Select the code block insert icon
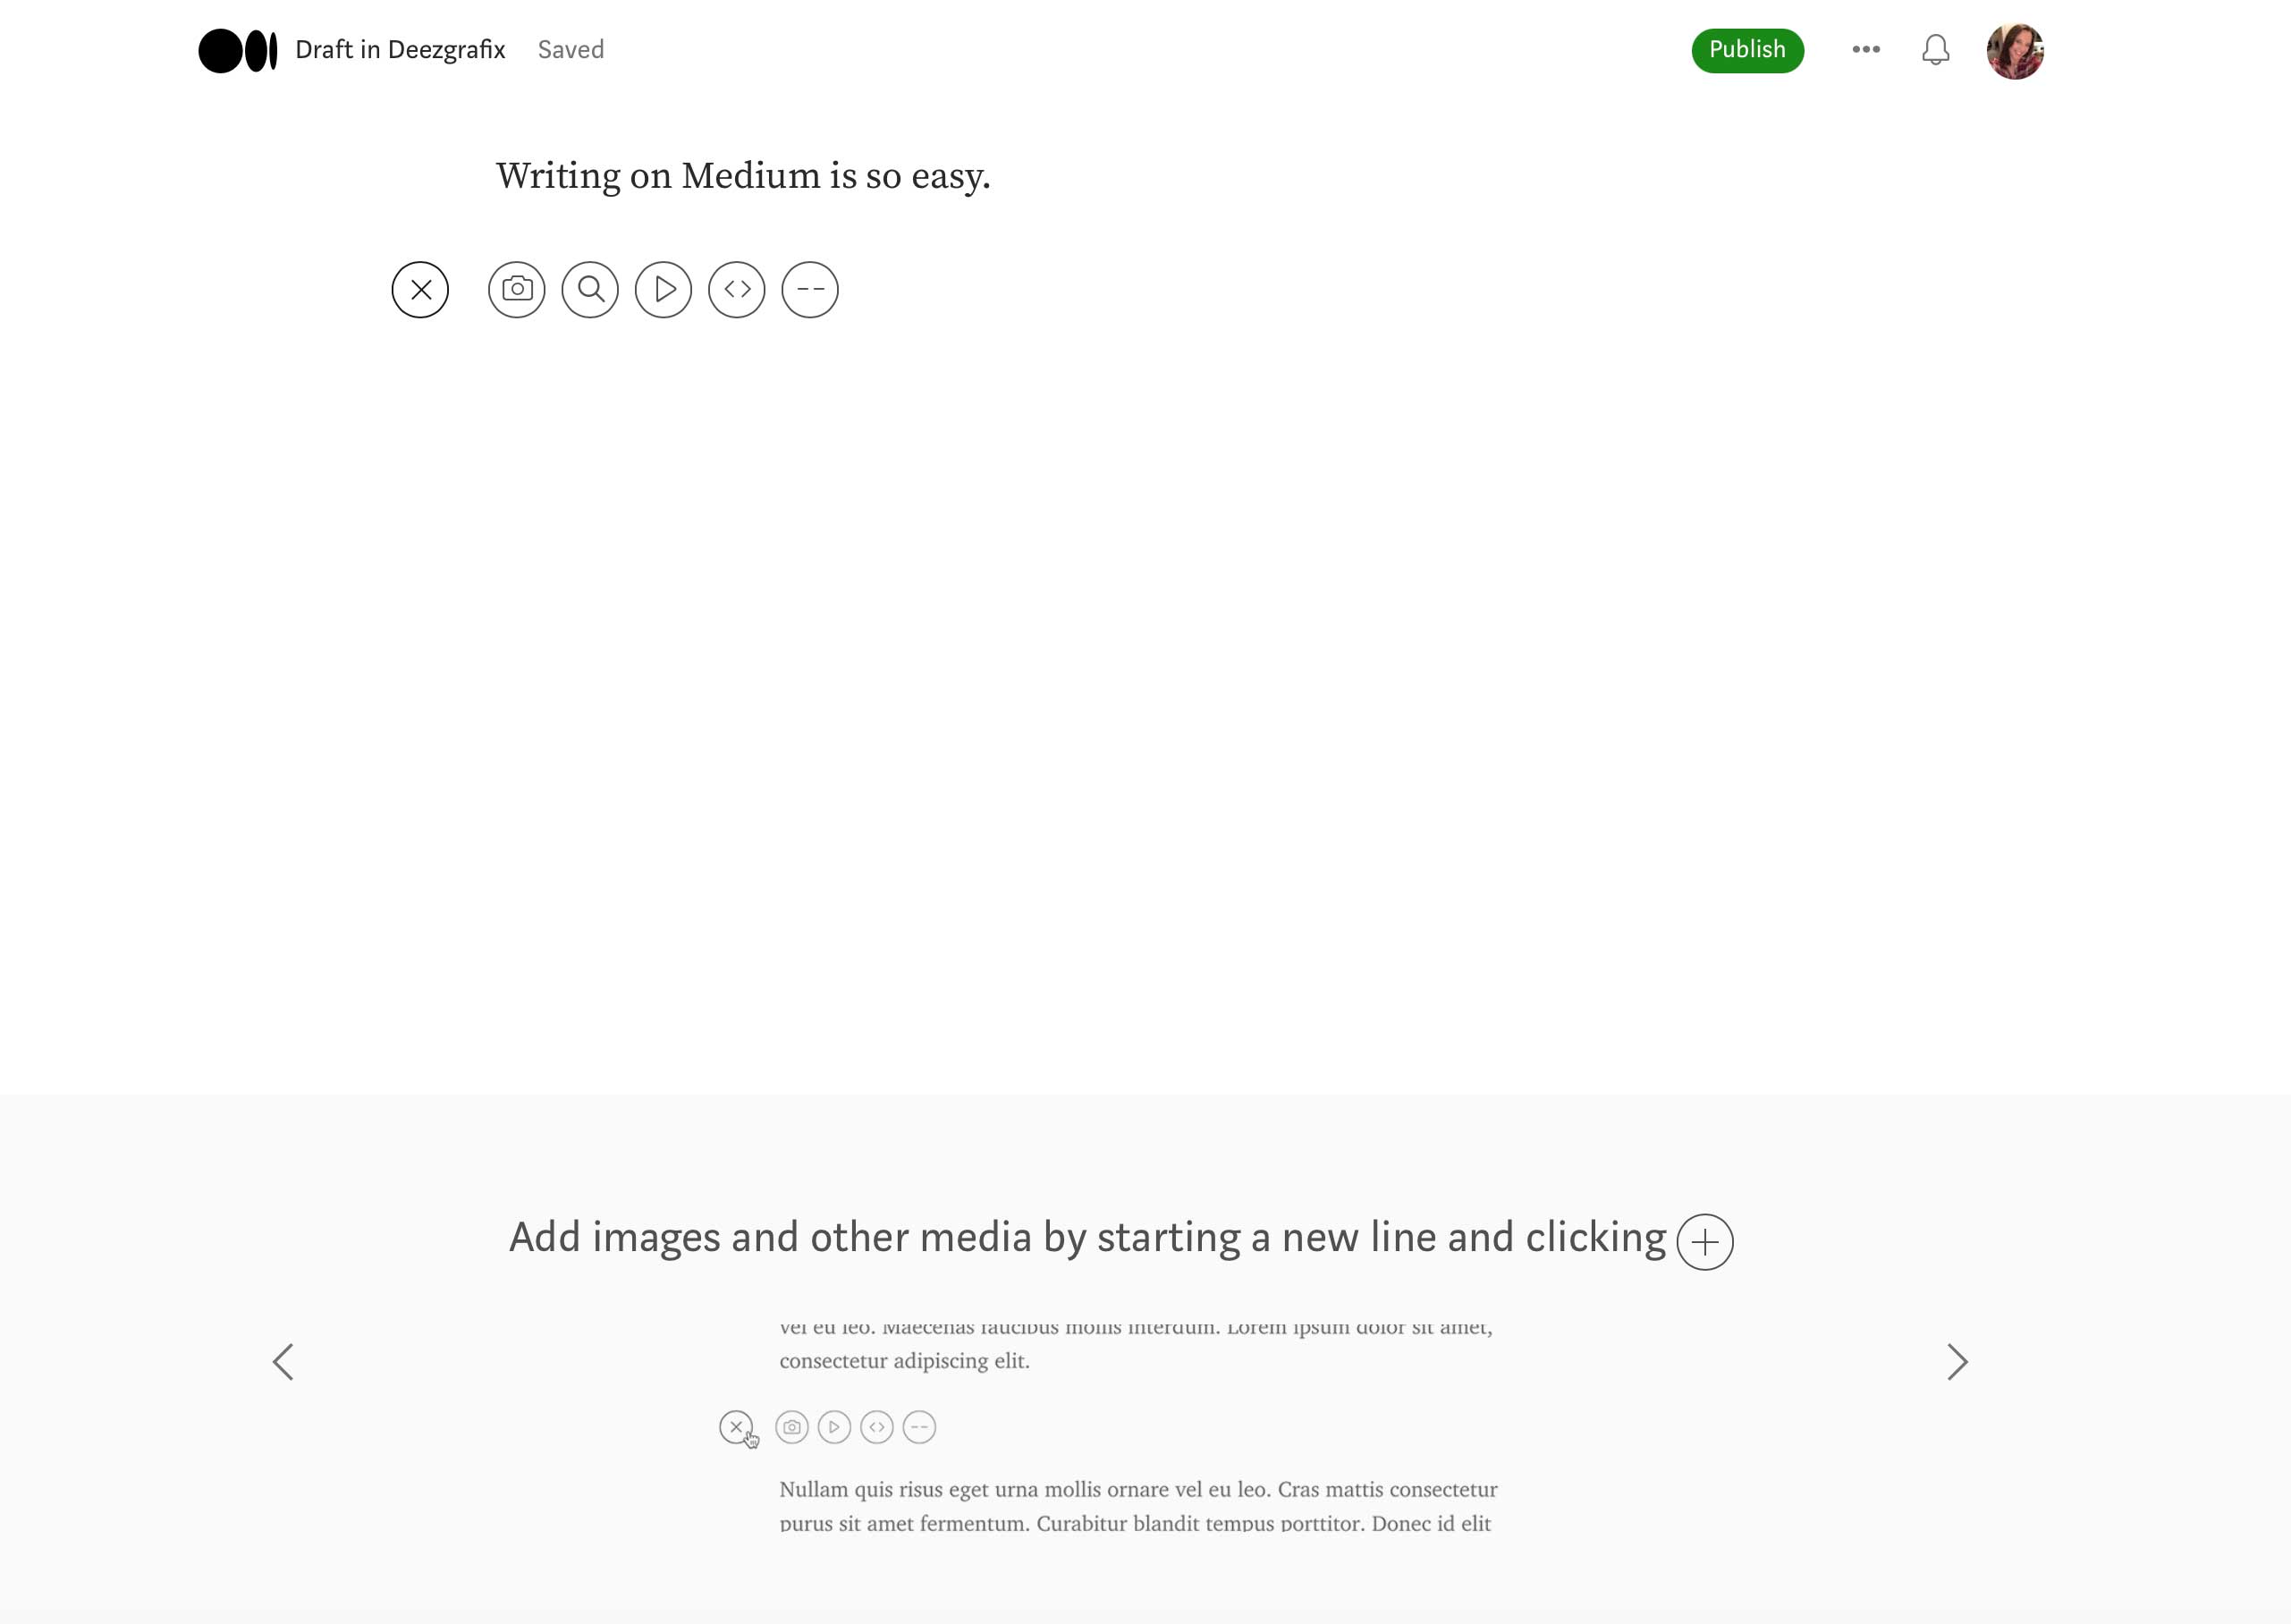 point(736,288)
